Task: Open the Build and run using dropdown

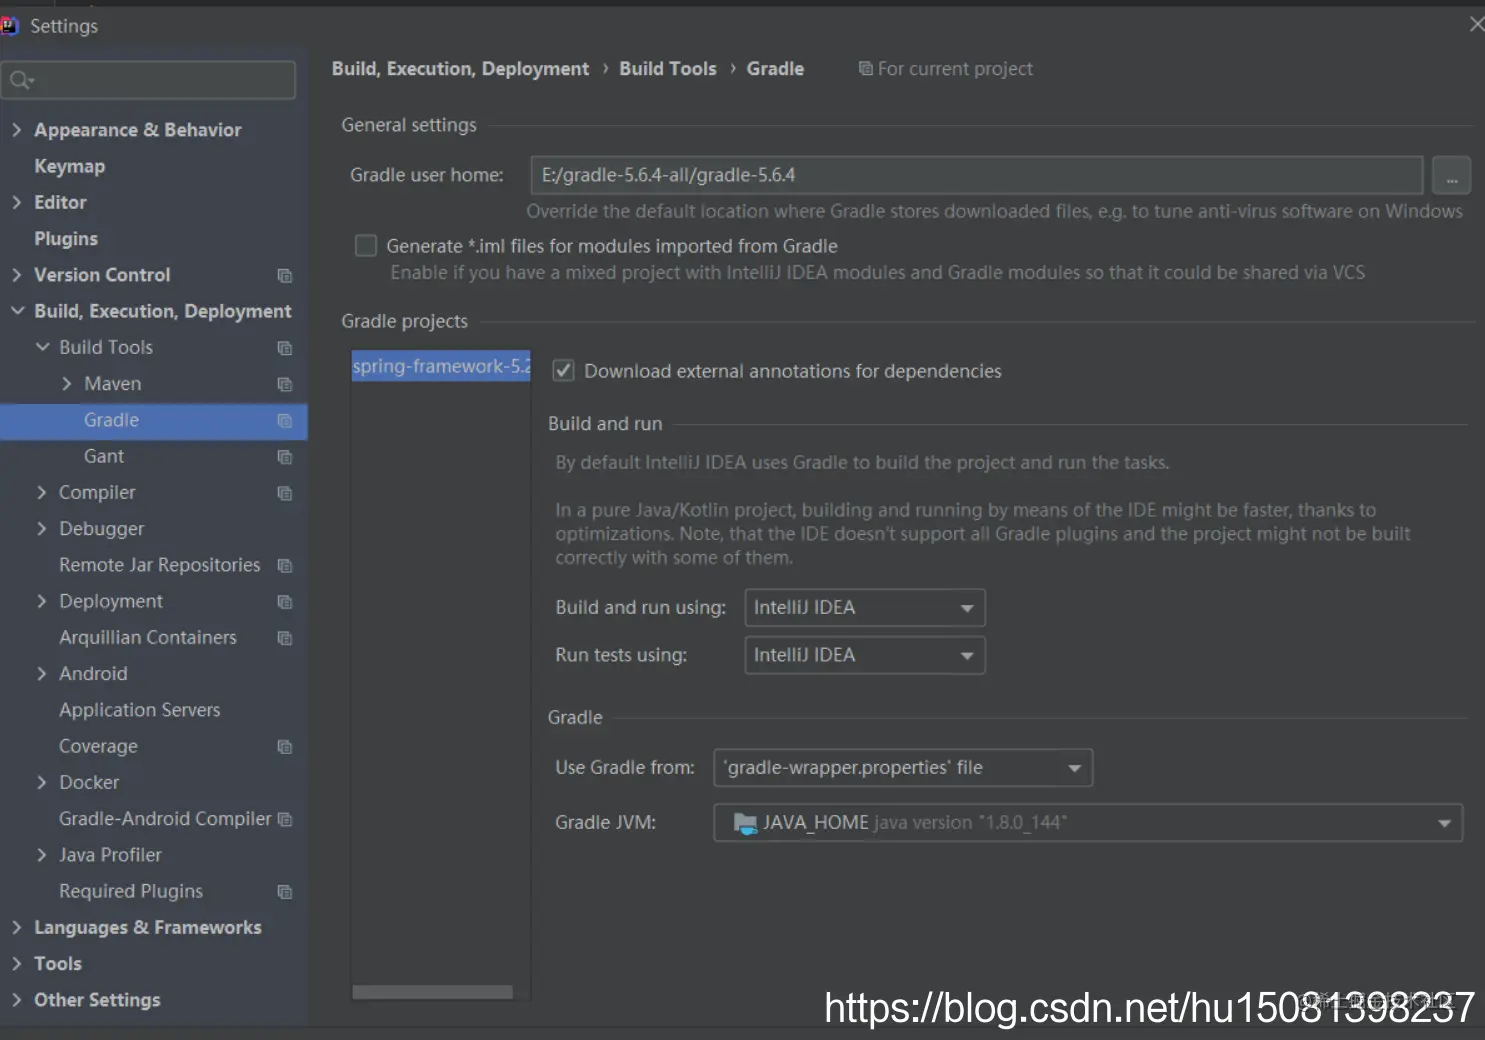Action: click(865, 608)
